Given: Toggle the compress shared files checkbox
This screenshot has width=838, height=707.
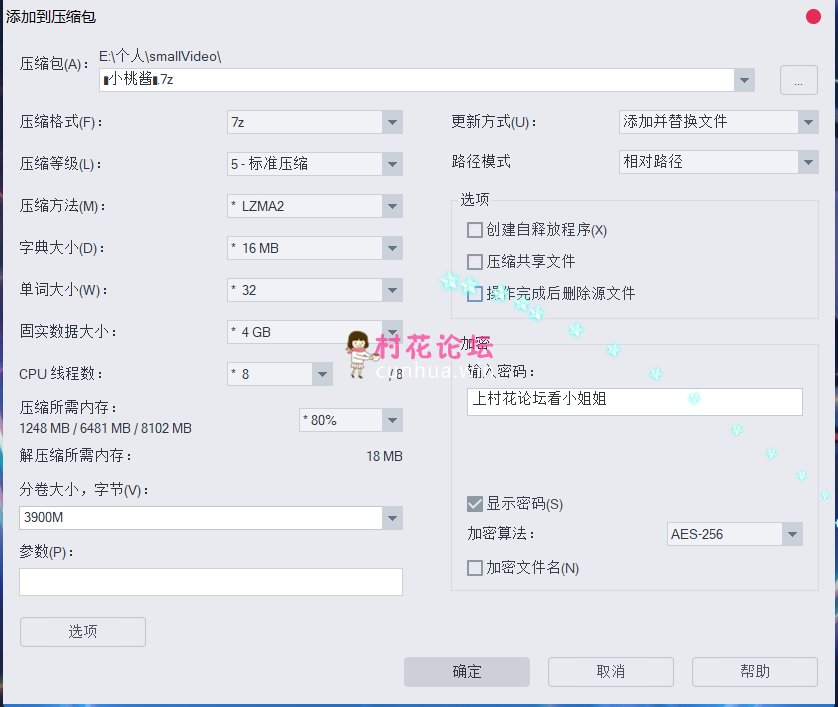Looking at the screenshot, I should tap(475, 262).
